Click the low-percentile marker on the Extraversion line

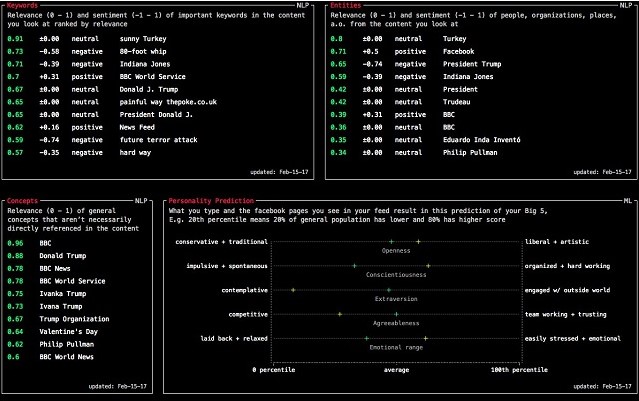tap(293, 290)
